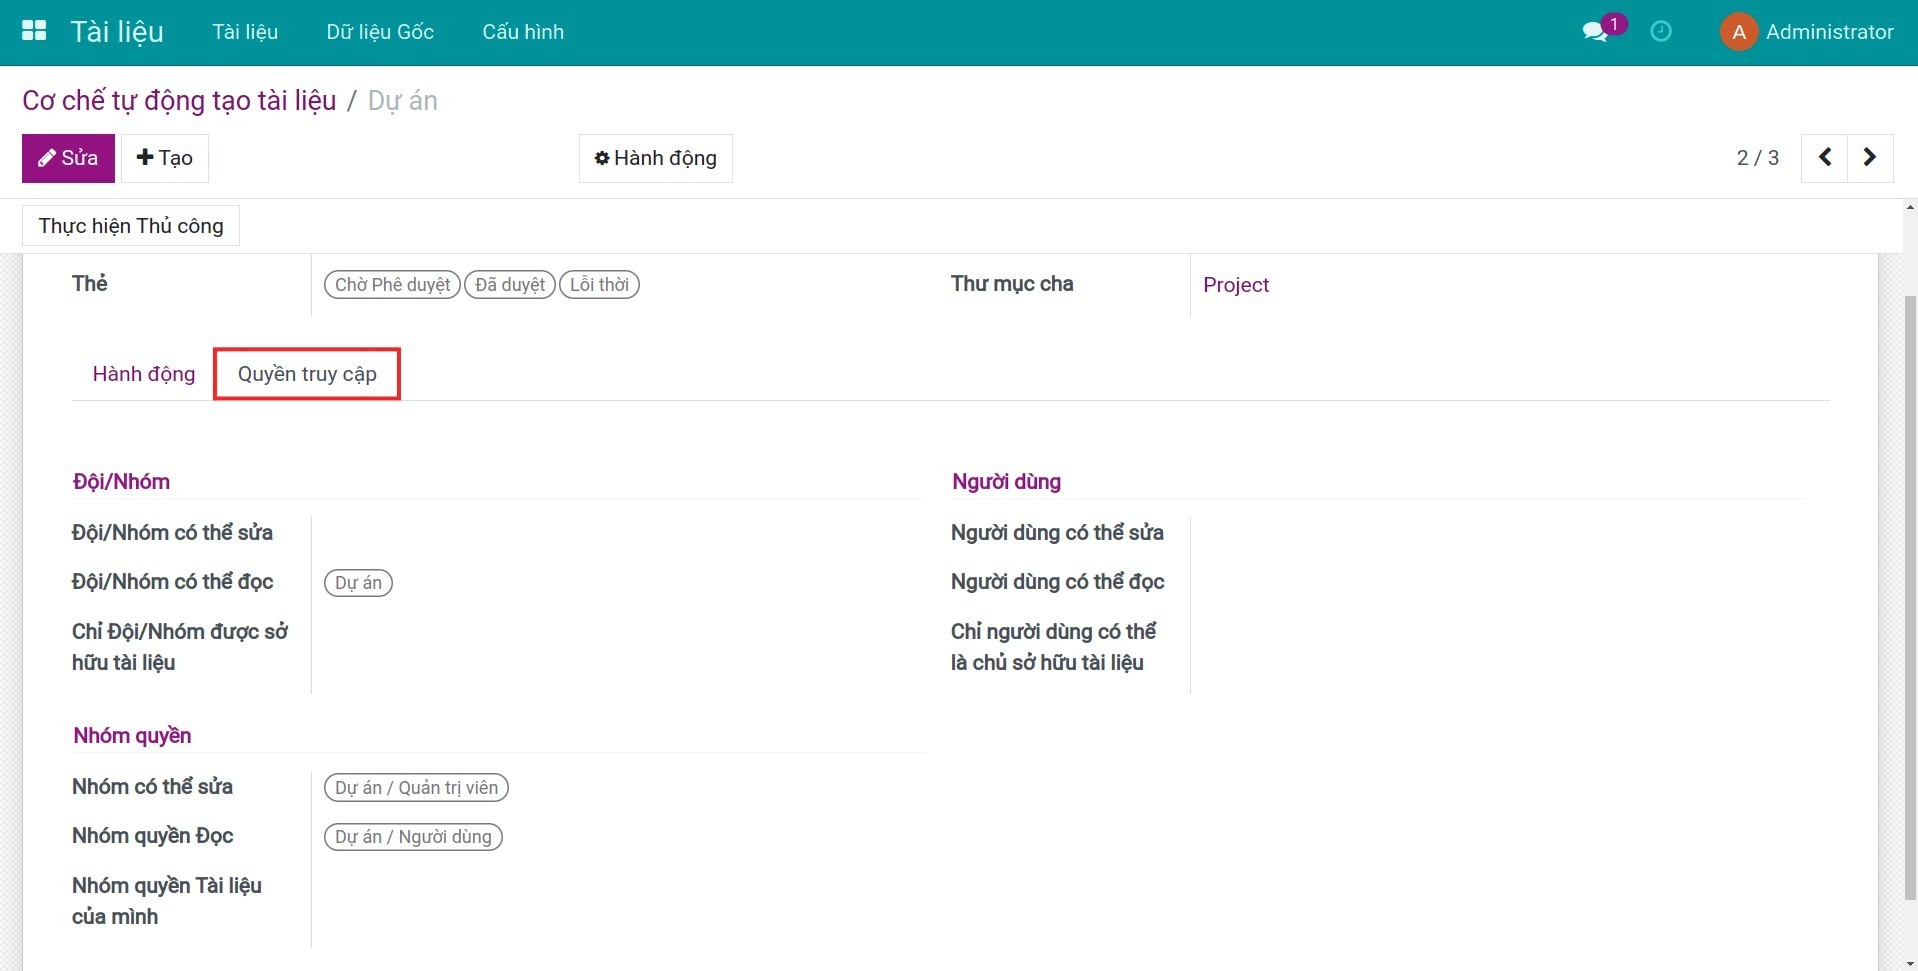Switch to the Hành động tab
1918x971 pixels.
click(x=144, y=374)
